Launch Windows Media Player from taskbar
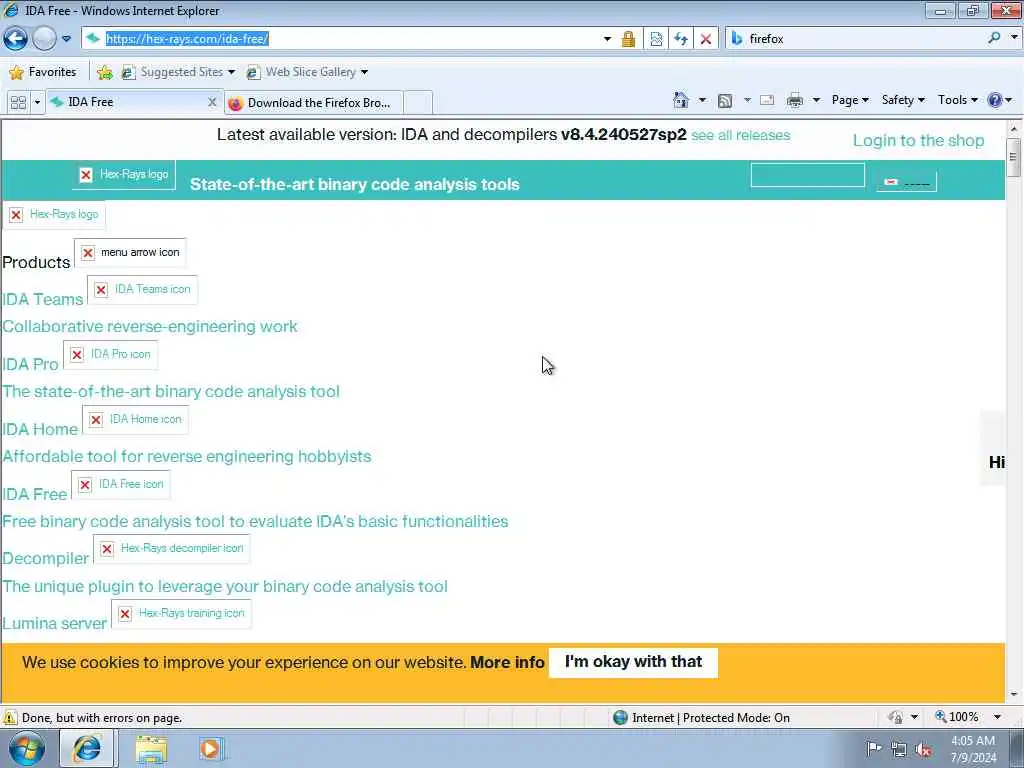 pos(212,748)
